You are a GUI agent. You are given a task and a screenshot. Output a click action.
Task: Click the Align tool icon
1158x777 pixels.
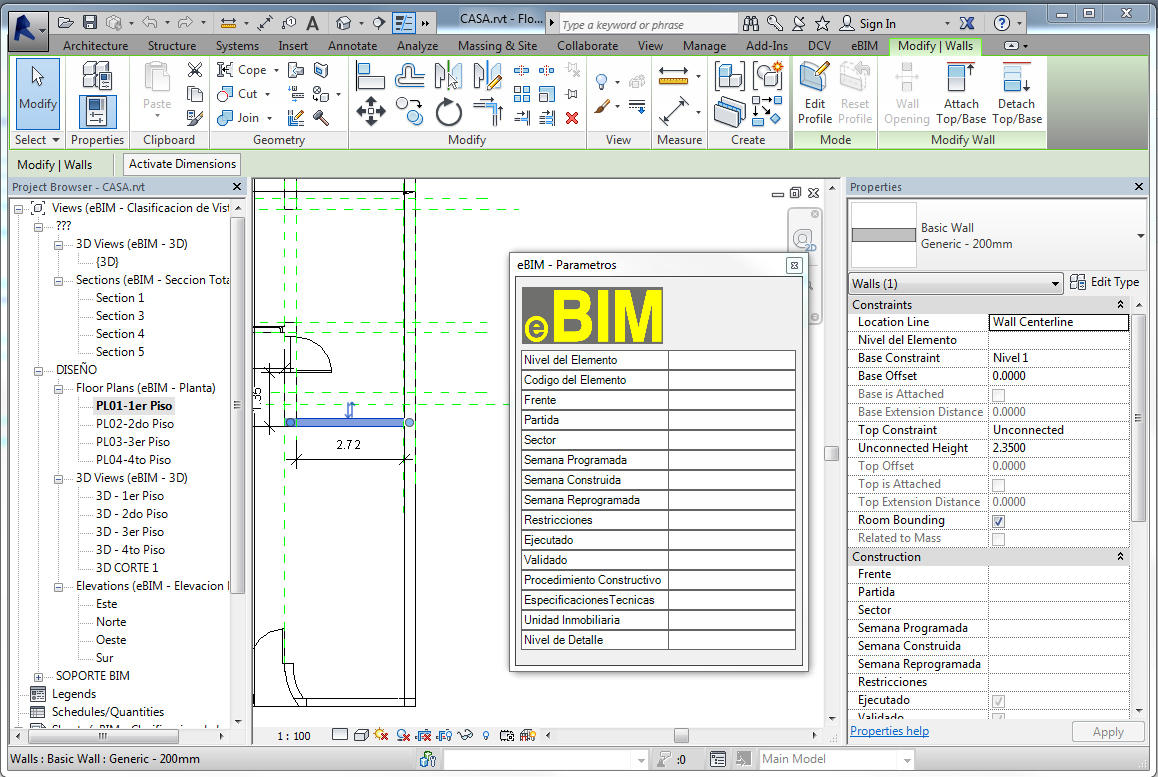click(x=370, y=75)
